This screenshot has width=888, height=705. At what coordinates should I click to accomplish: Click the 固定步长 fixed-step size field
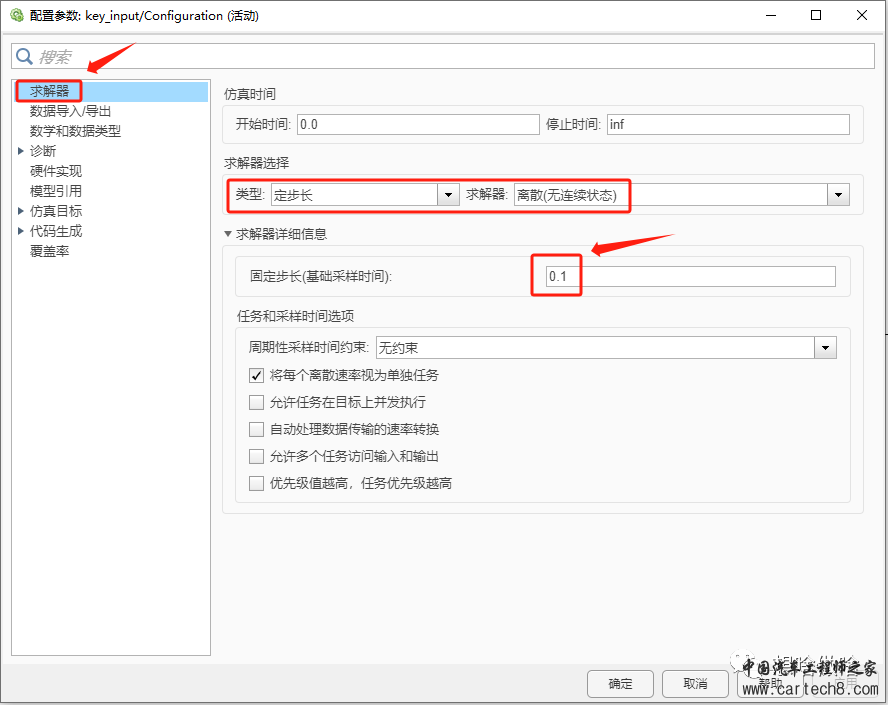pyautogui.click(x=690, y=276)
